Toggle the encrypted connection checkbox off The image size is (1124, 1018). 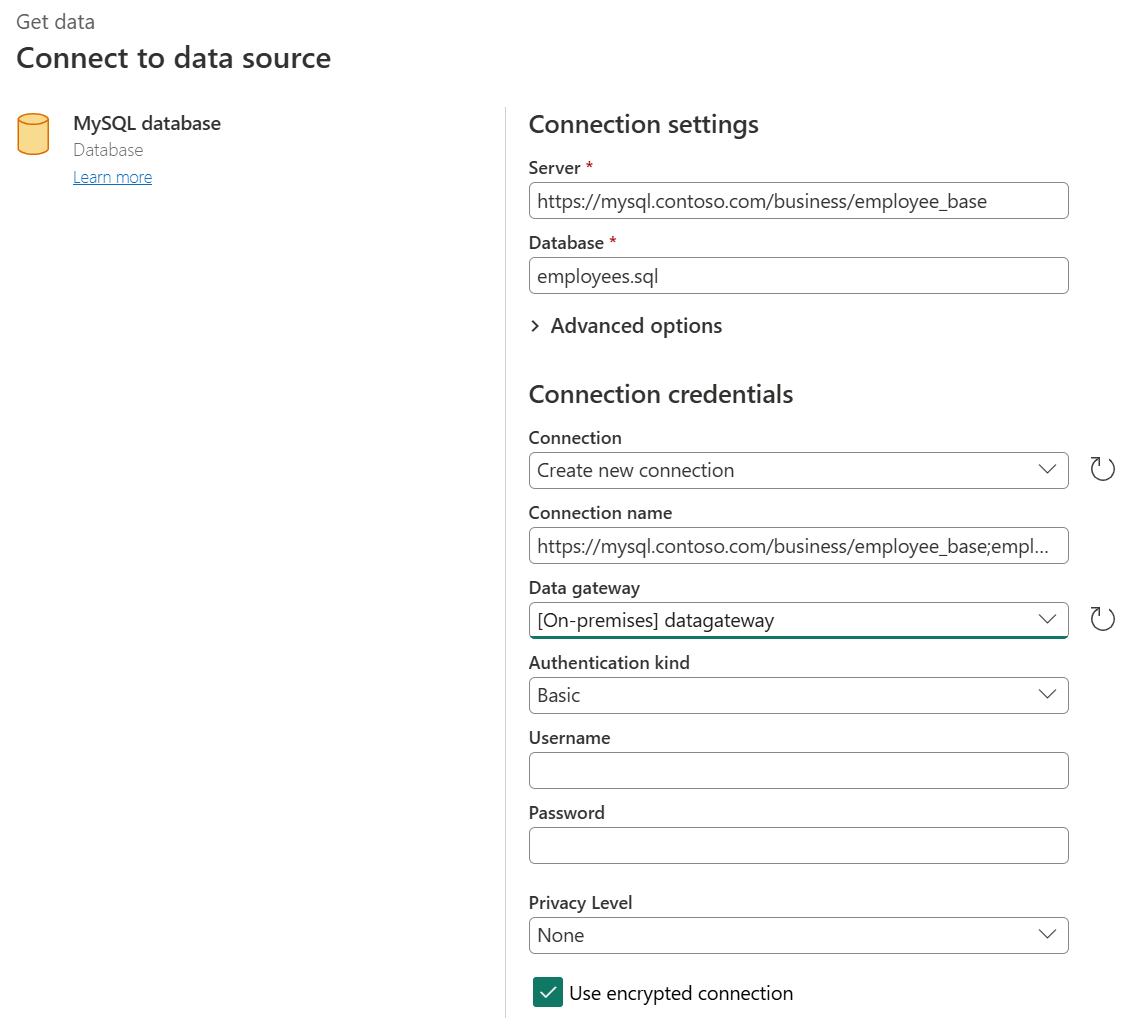tap(547, 992)
